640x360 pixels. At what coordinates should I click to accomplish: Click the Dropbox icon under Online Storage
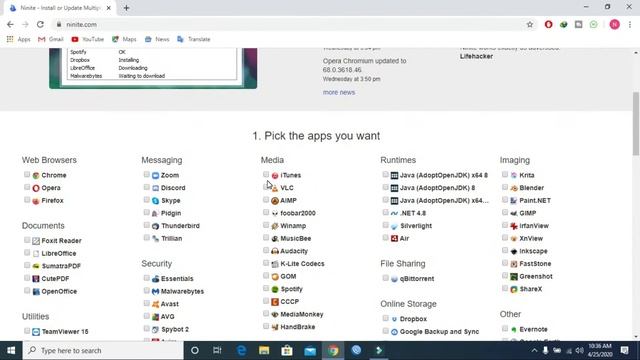(394, 319)
